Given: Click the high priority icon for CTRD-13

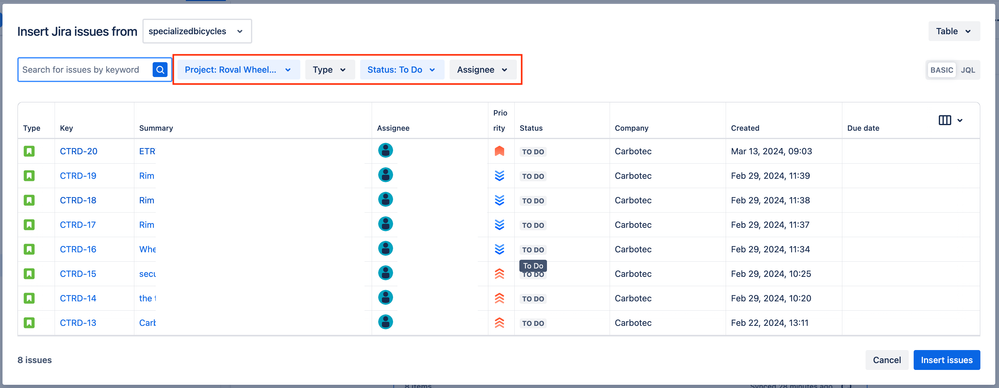Looking at the screenshot, I should click(x=500, y=323).
